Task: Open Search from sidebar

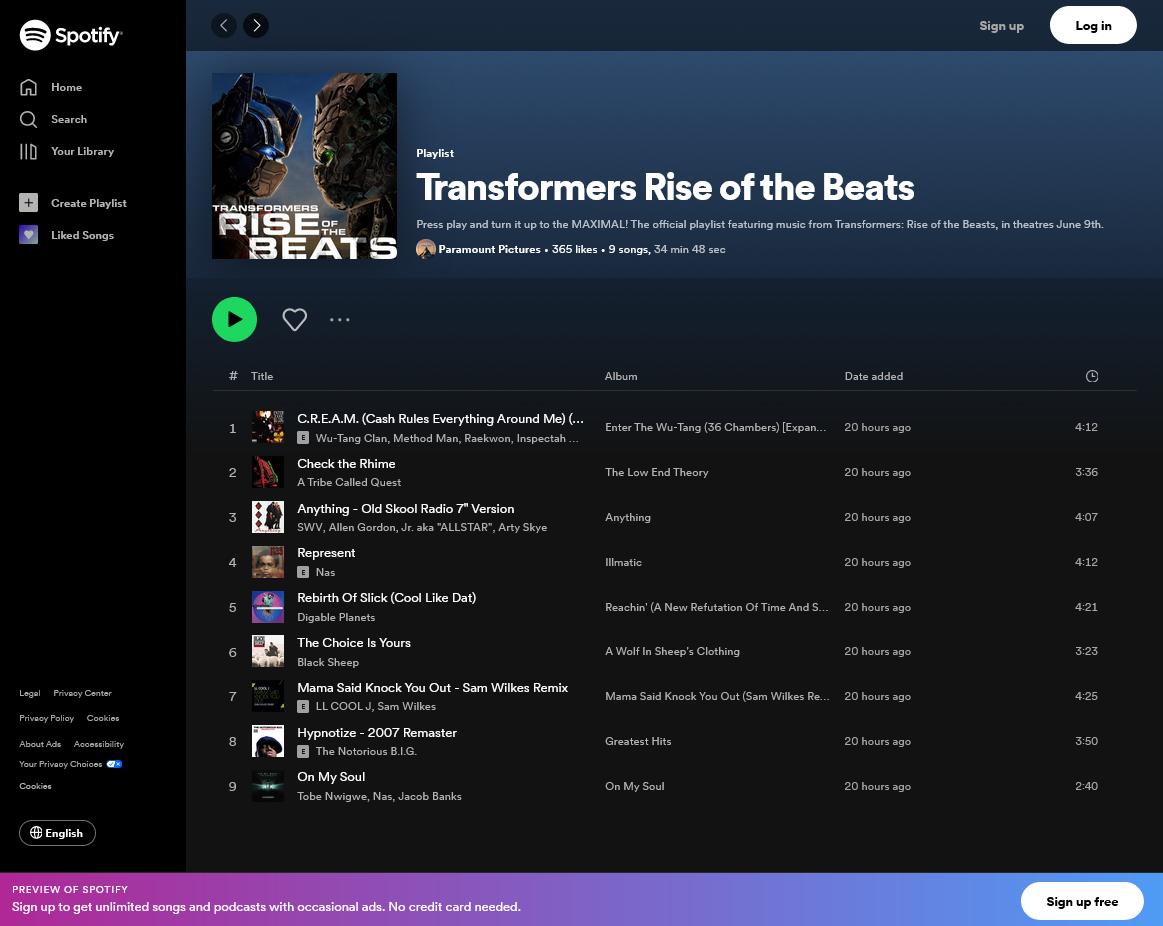Action: click(x=53, y=119)
